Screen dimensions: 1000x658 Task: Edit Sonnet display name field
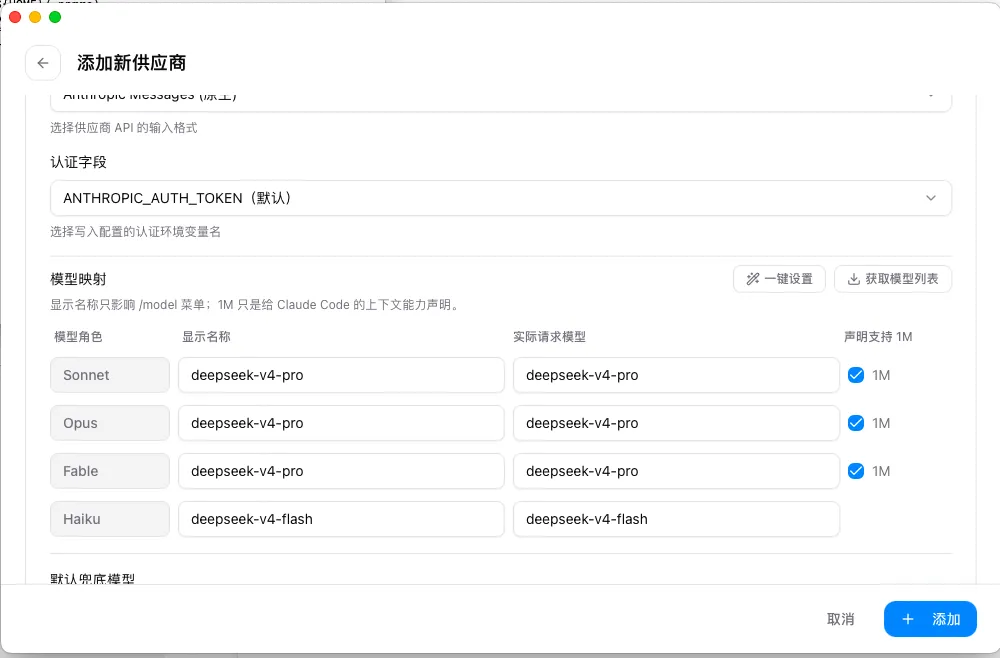pyautogui.click(x=341, y=375)
